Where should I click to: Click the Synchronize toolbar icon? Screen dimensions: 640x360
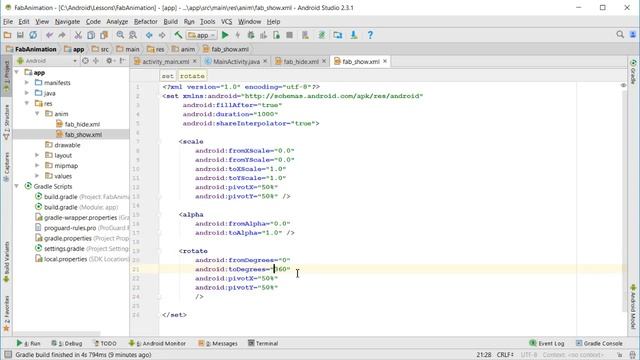click(x=33, y=35)
